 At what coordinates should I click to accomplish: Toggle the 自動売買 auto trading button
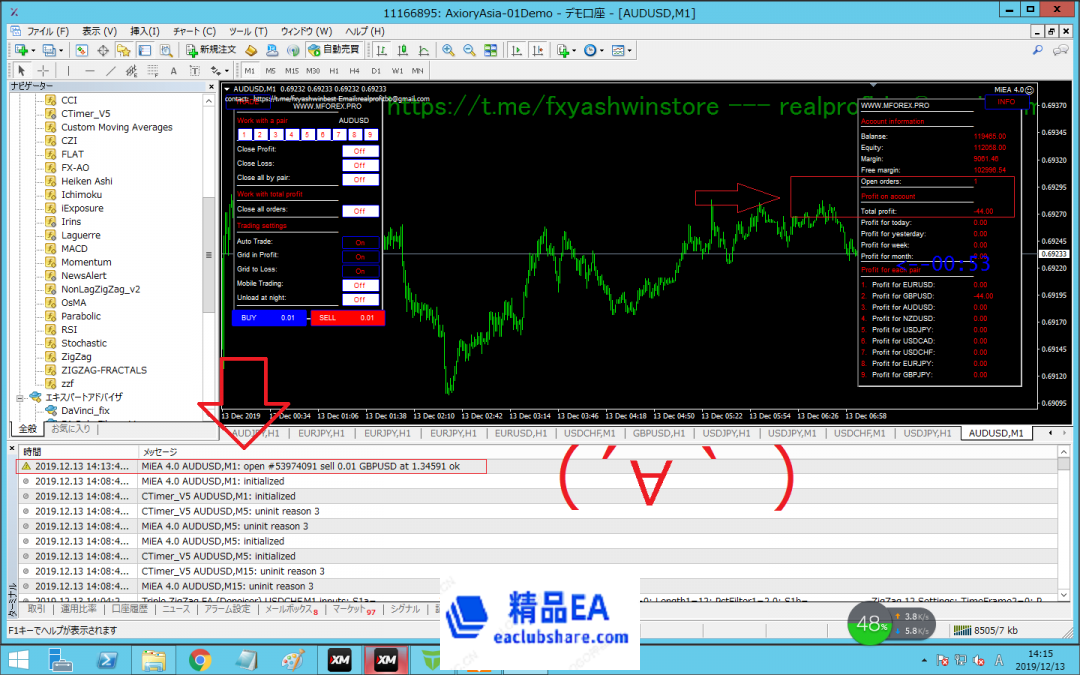click(x=334, y=50)
